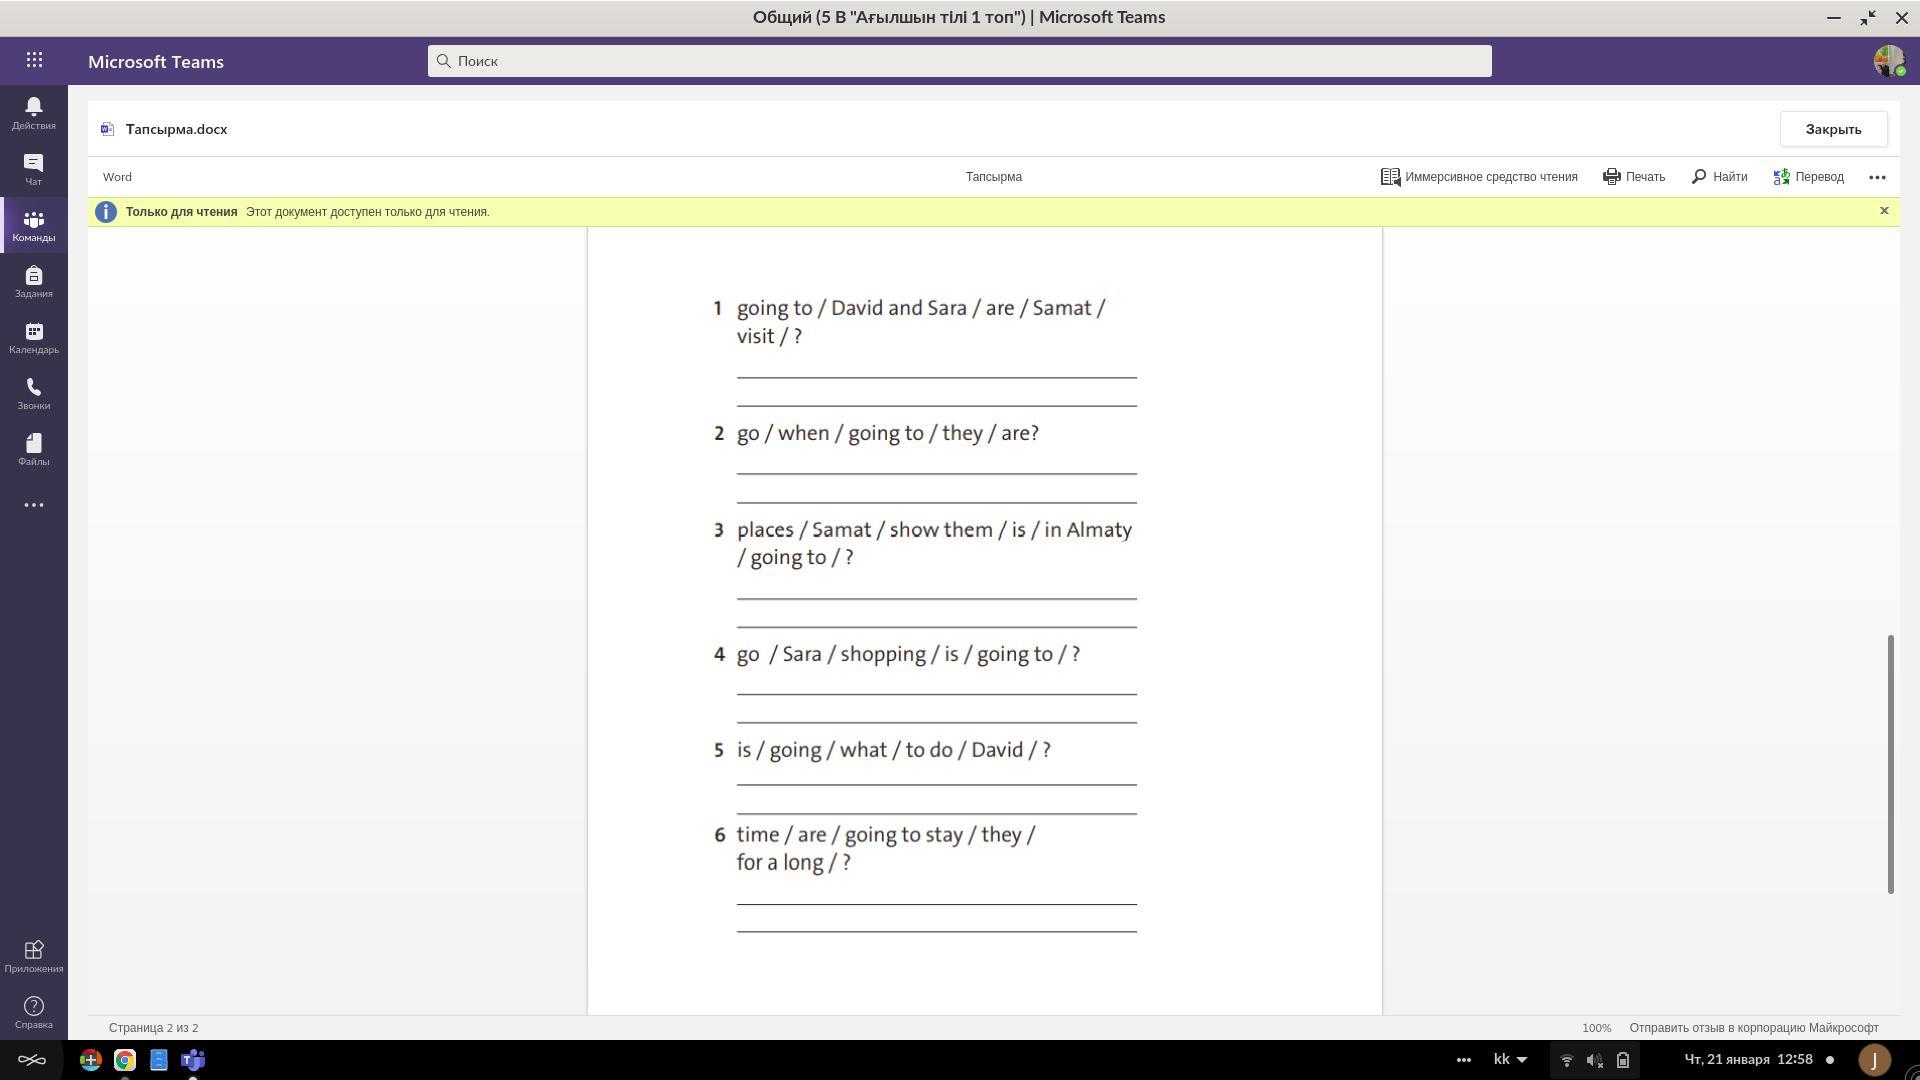Open the Calendar (Календарь) sidebar icon
1920x1080 pixels.
[33, 337]
